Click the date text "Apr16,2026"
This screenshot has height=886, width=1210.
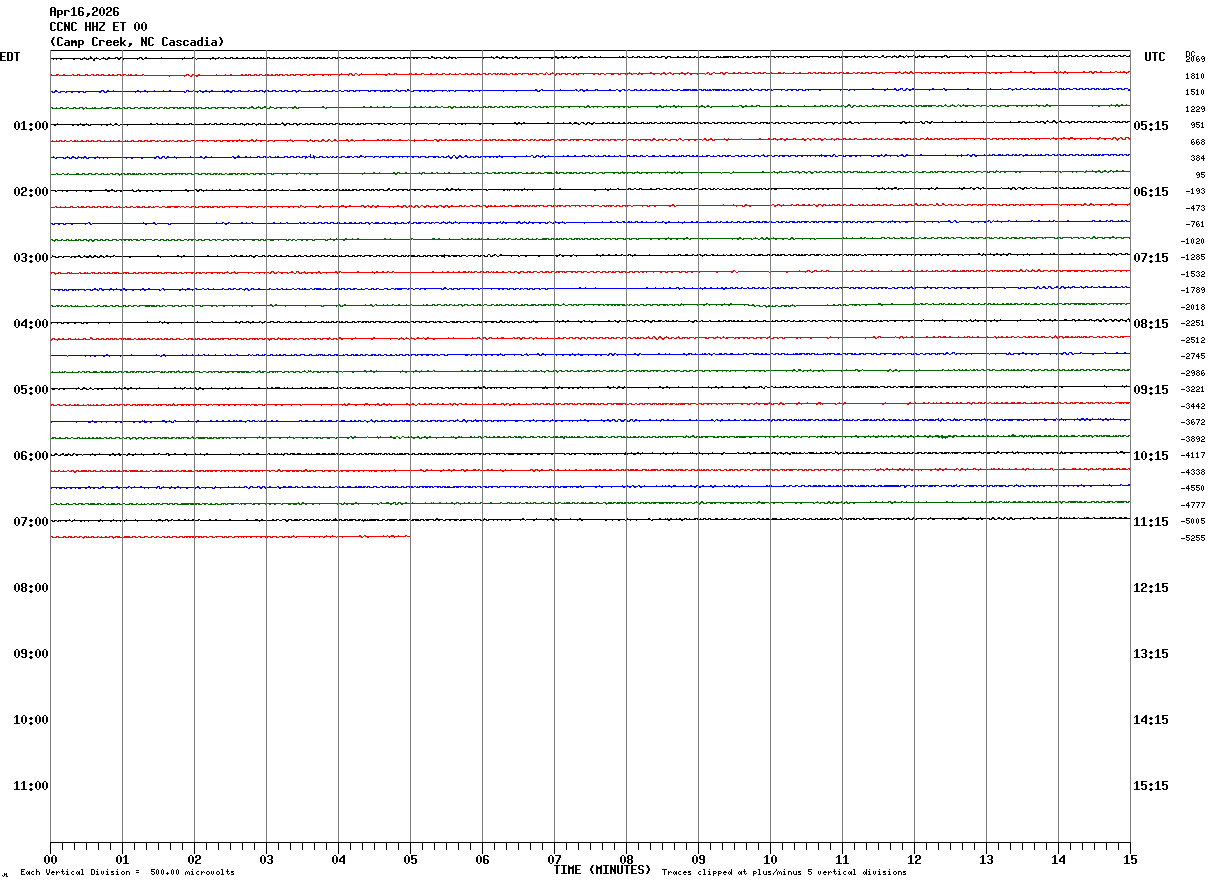tap(84, 12)
